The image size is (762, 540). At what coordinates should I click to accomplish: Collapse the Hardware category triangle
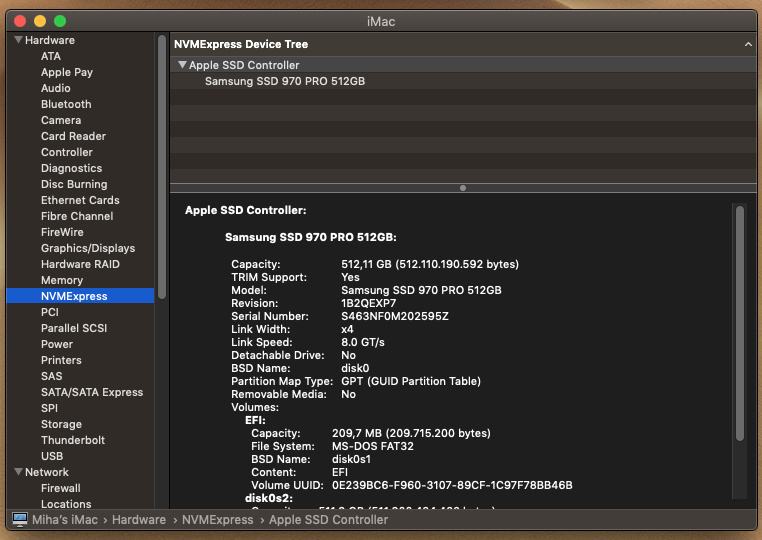coord(18,40)
